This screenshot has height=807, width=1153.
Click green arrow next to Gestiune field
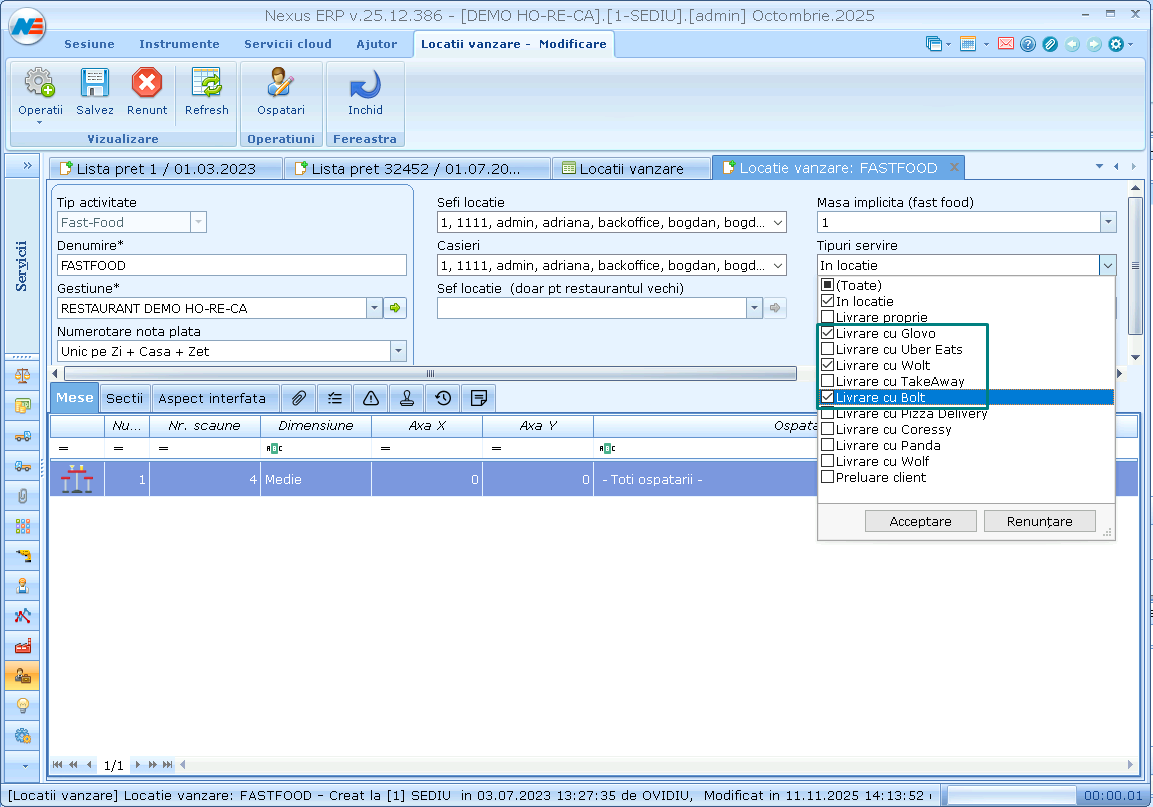[x=396, y=308]
